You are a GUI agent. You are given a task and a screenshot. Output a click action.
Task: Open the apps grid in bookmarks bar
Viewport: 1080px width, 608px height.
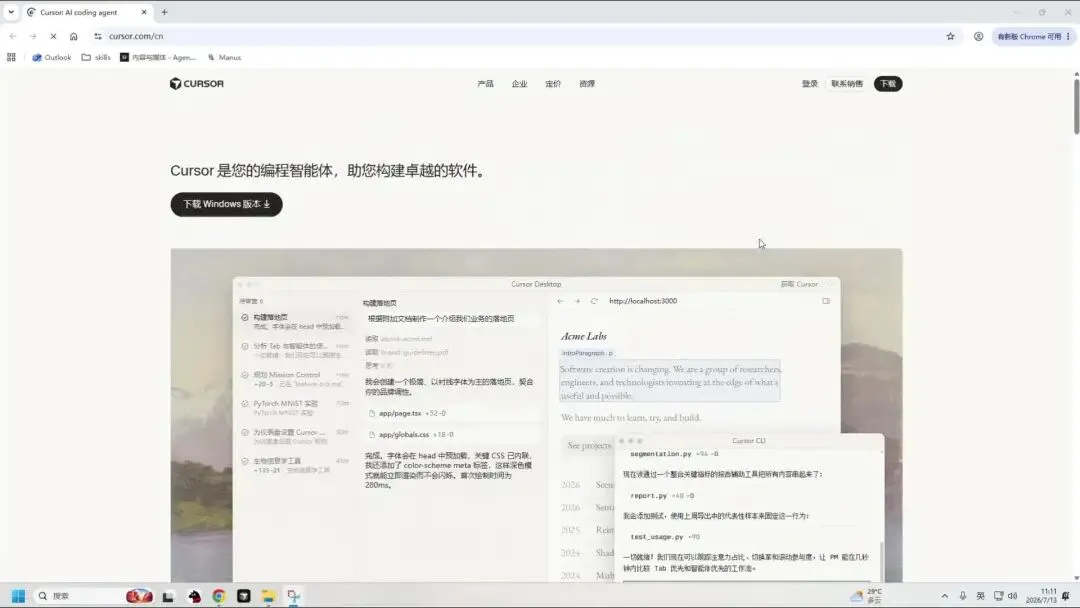click(x=11, y=58)
